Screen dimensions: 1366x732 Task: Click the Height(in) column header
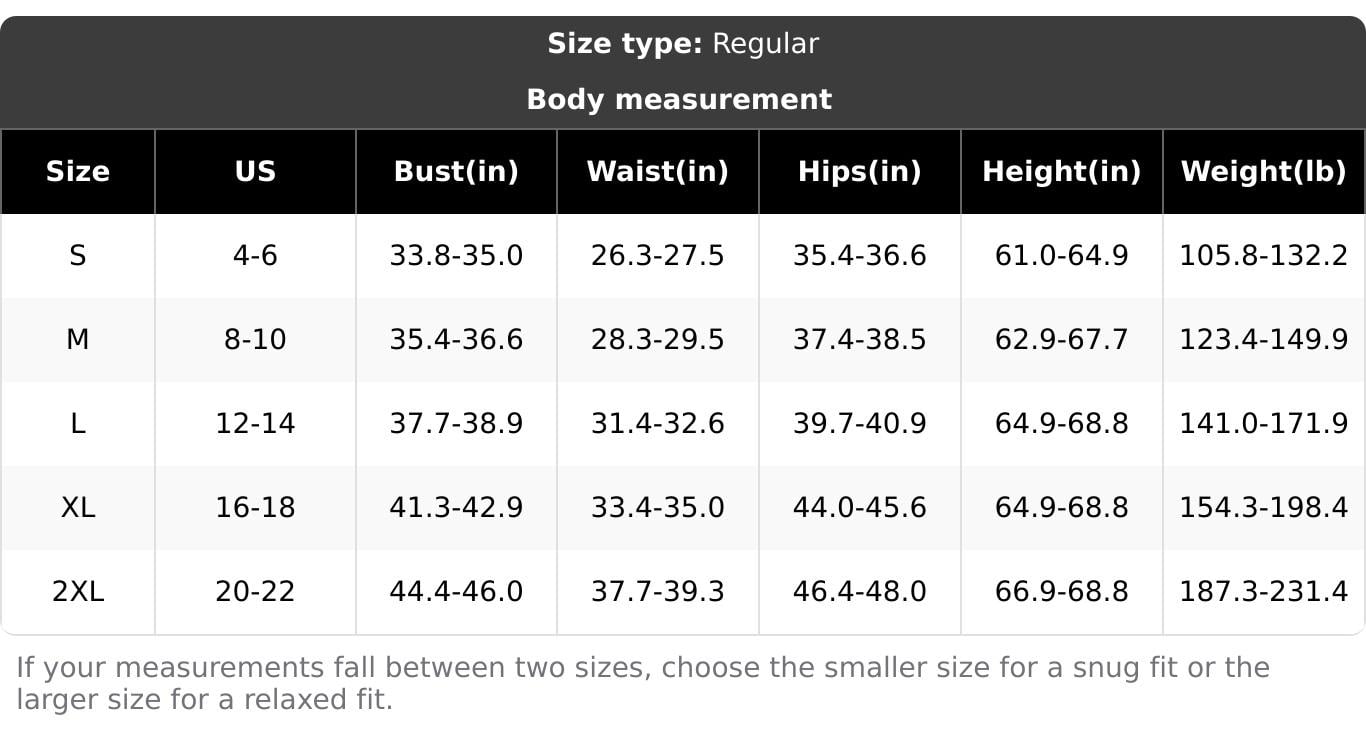[x=1061, y=171]
